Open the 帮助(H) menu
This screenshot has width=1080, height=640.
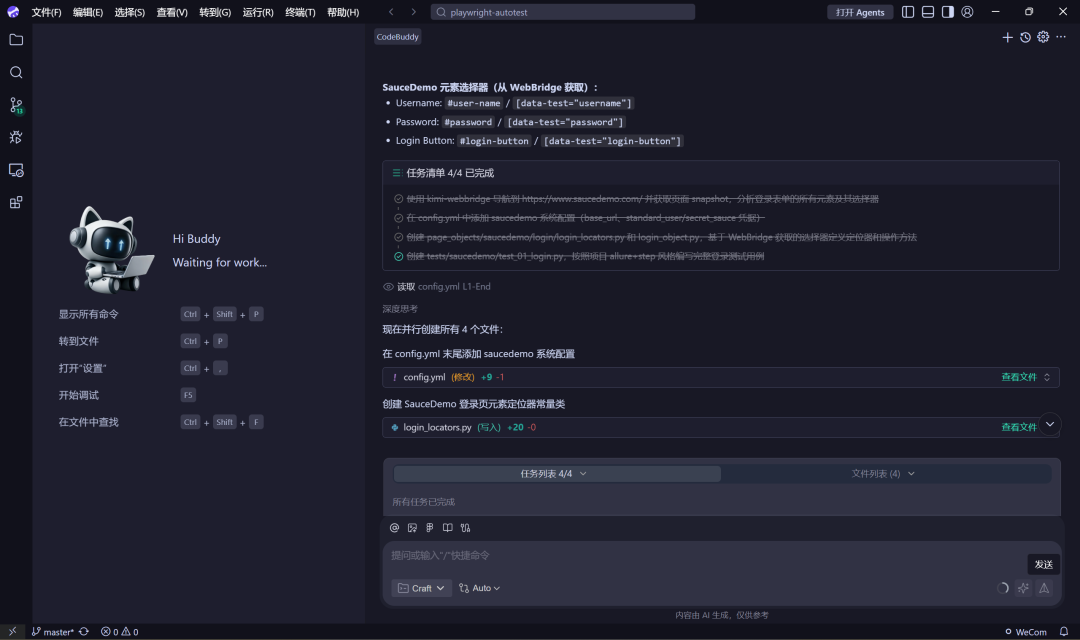click(x=343, y=12)
